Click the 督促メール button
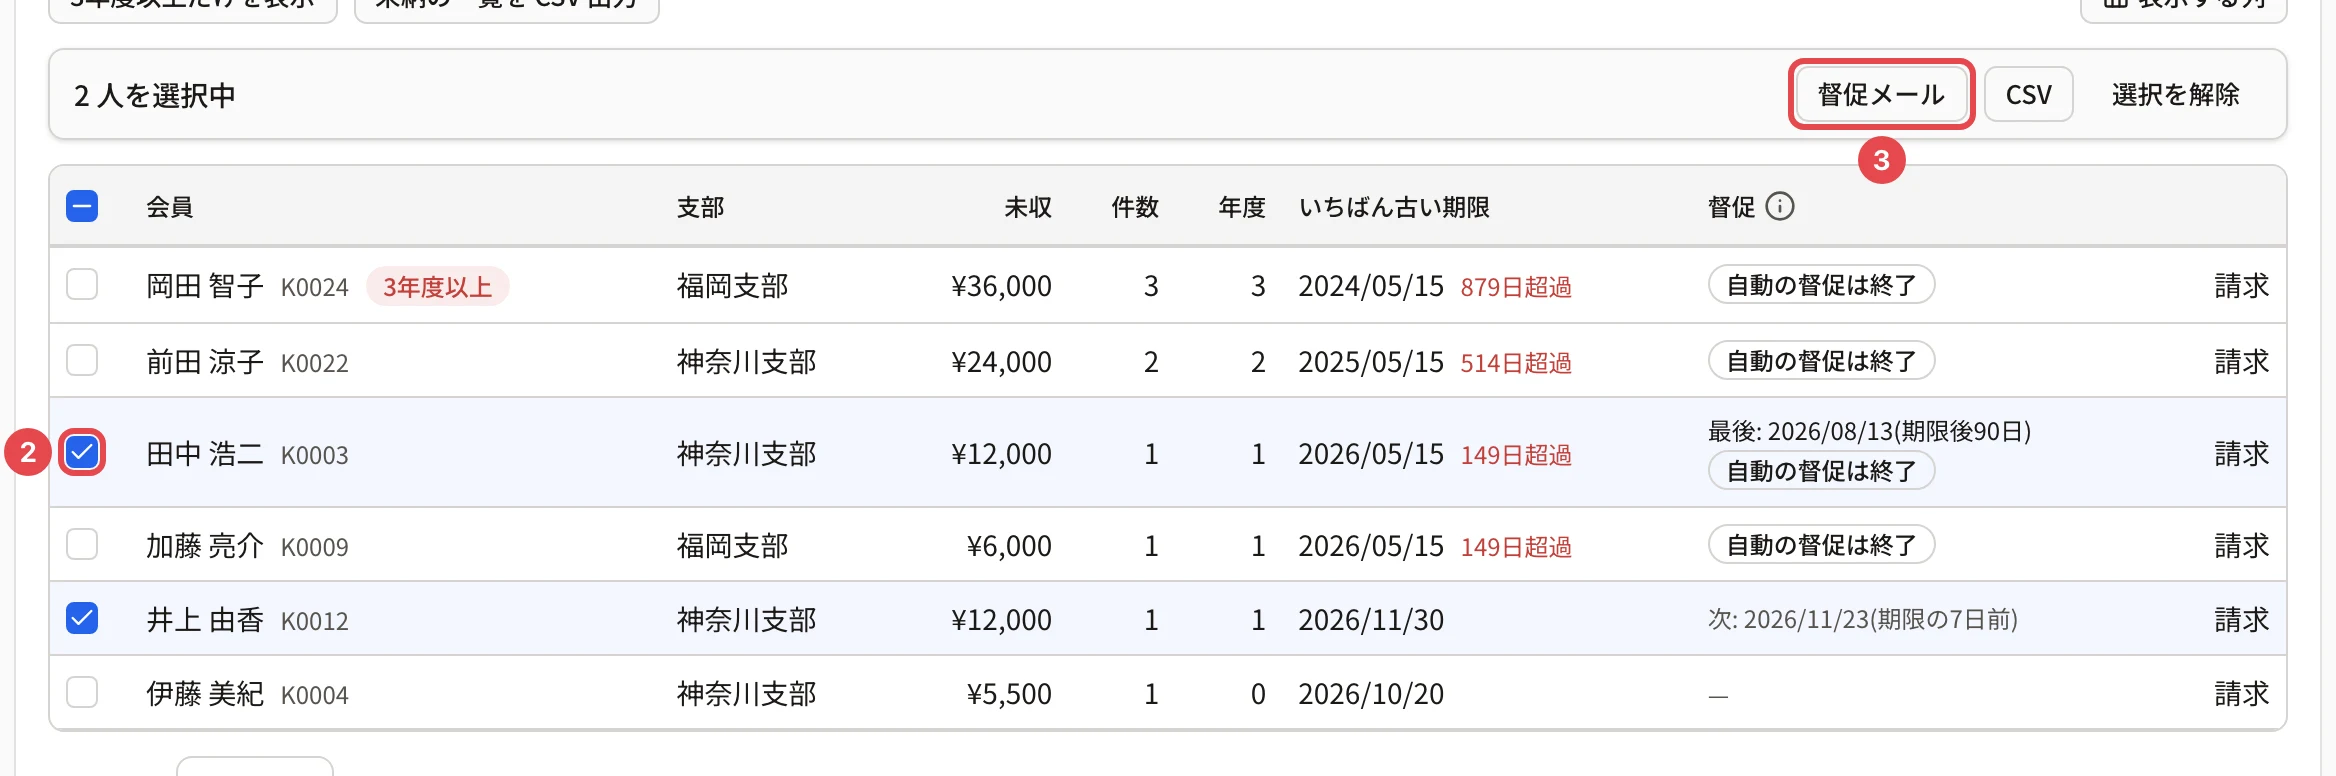 (x=1881, y=95)
